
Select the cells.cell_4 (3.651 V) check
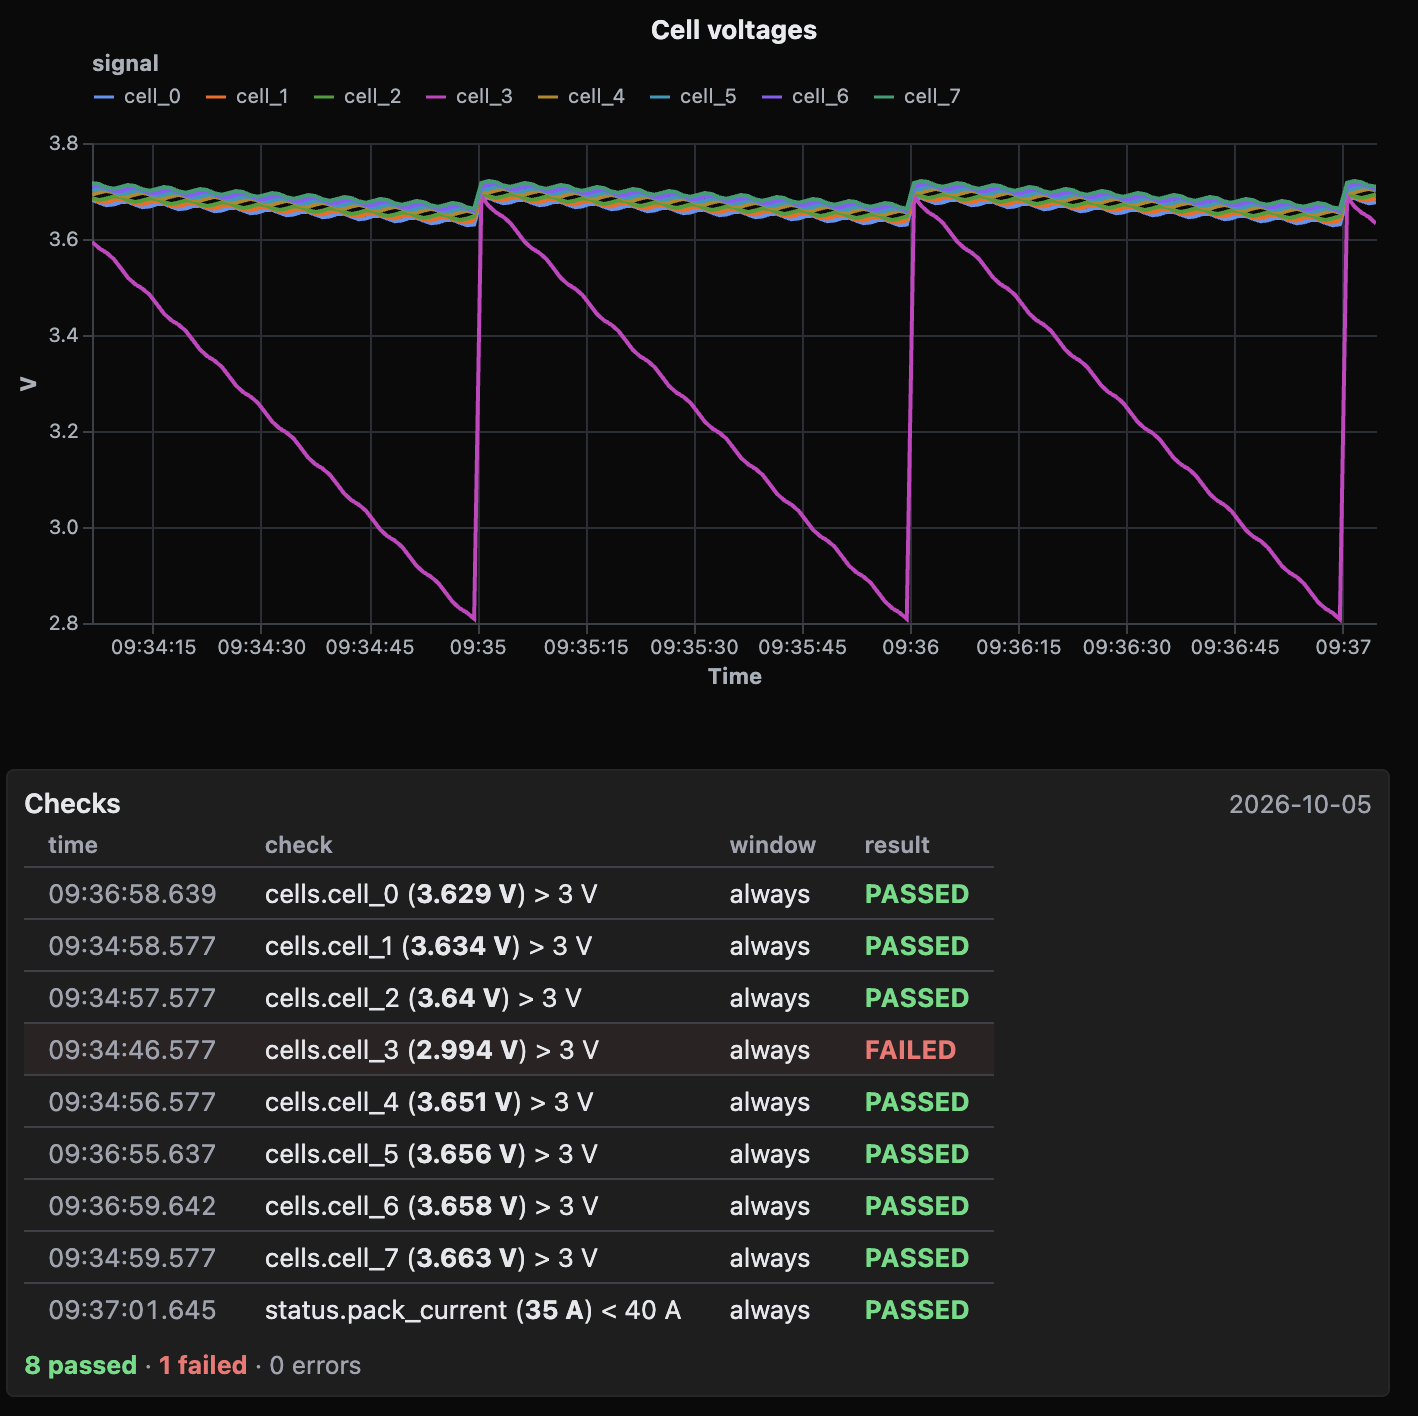[x=509, y=1102]
